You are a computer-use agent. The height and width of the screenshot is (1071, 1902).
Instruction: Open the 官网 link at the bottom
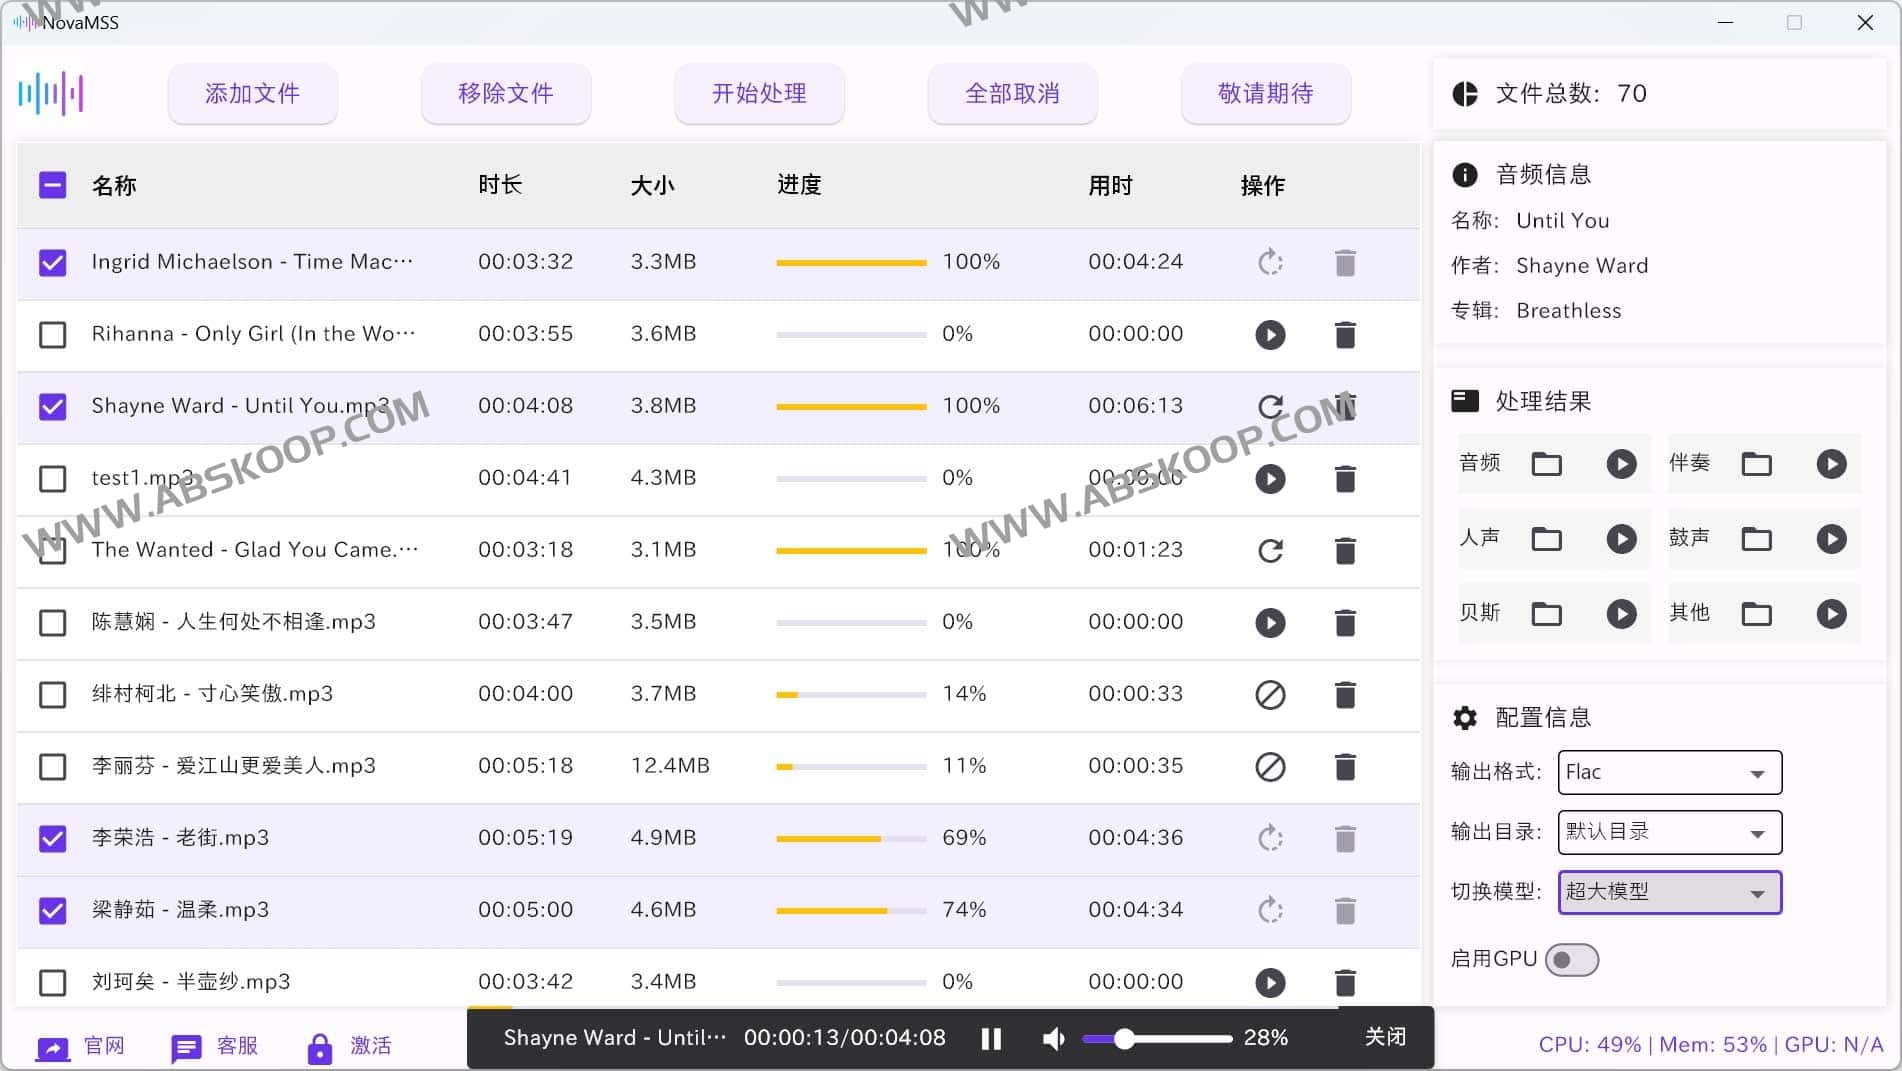pos(103,1045)
